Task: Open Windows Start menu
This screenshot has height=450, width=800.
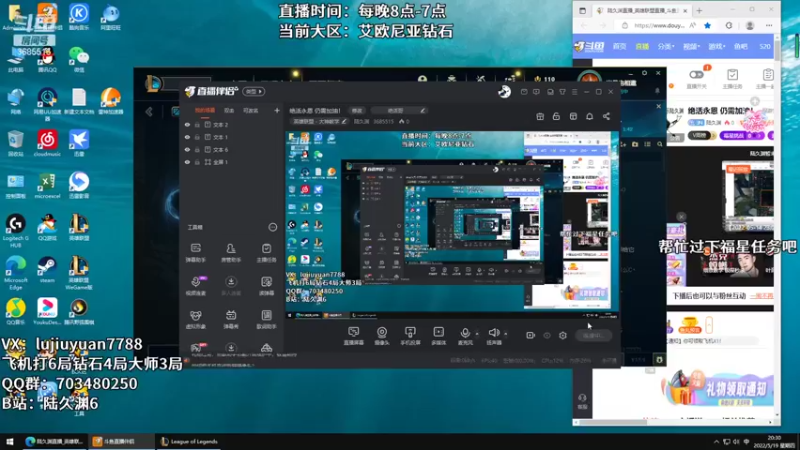Action: pyautogui.click(x=10, y=442)
